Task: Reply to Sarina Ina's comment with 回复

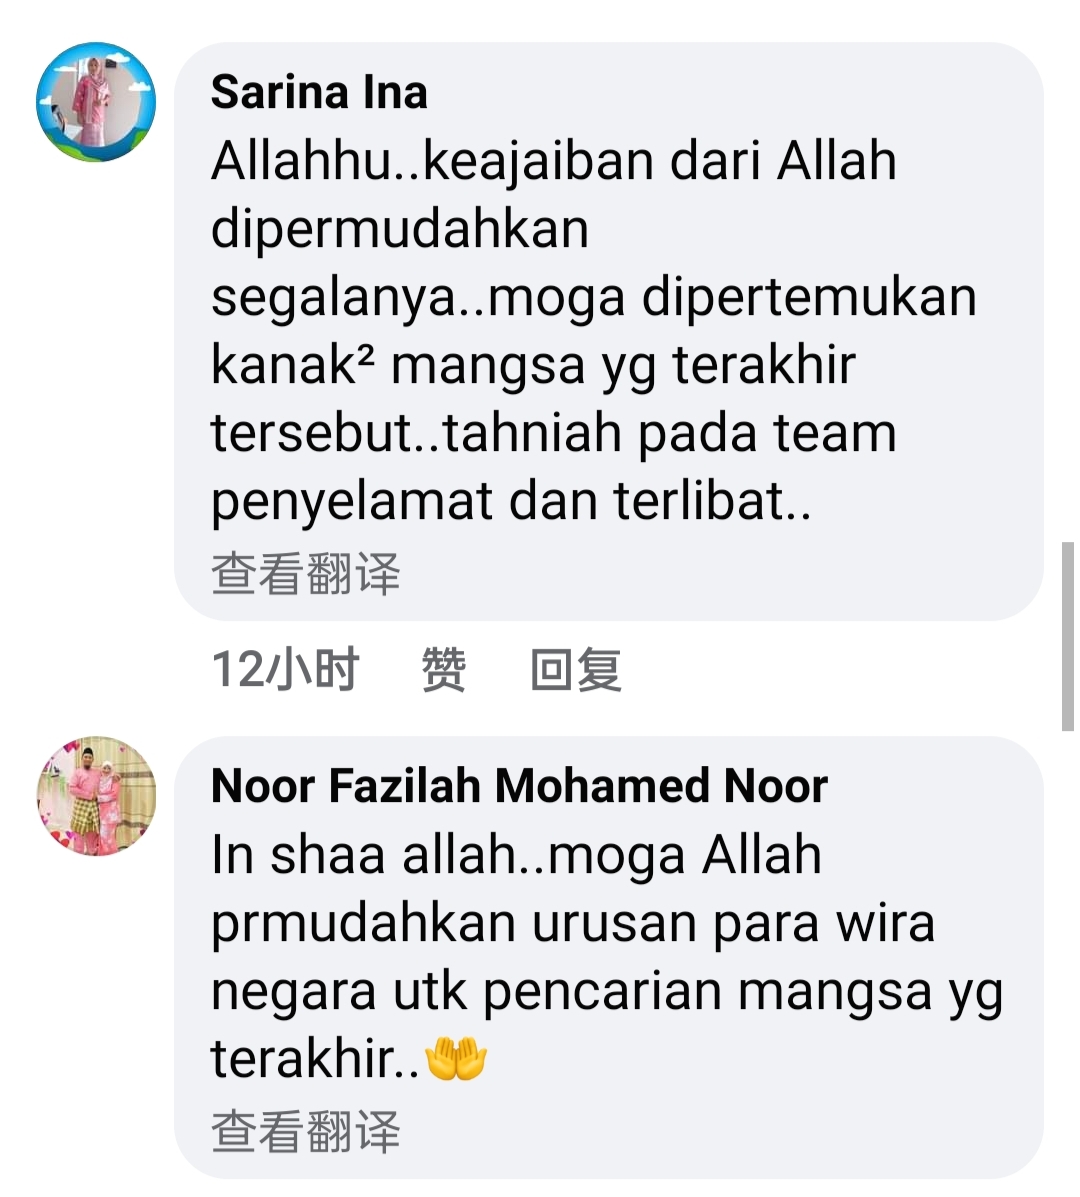Action: 576,669
